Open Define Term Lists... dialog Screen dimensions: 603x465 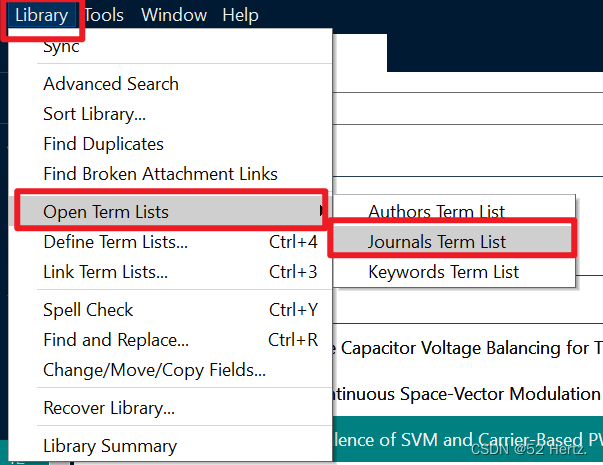[x=170, y=242]
